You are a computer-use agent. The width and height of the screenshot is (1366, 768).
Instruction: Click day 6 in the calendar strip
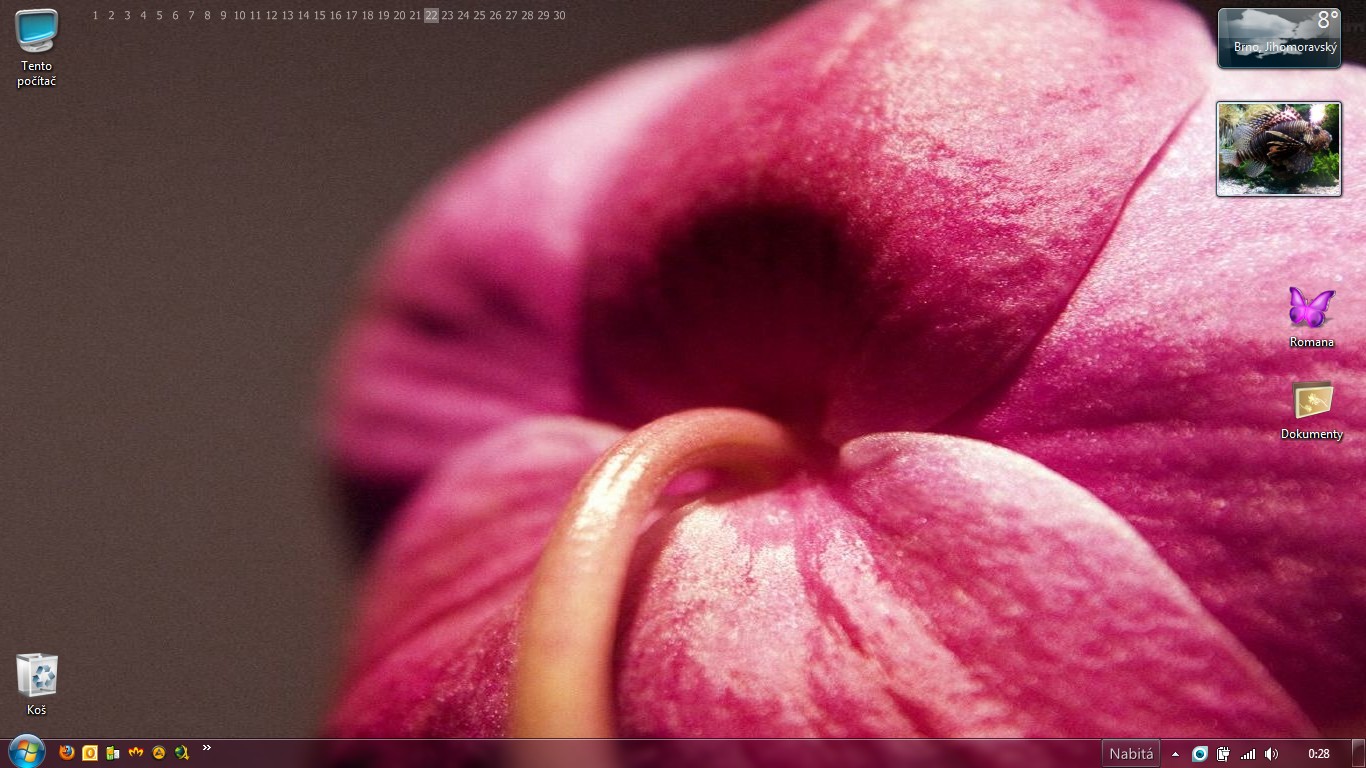tap(175, 15)
